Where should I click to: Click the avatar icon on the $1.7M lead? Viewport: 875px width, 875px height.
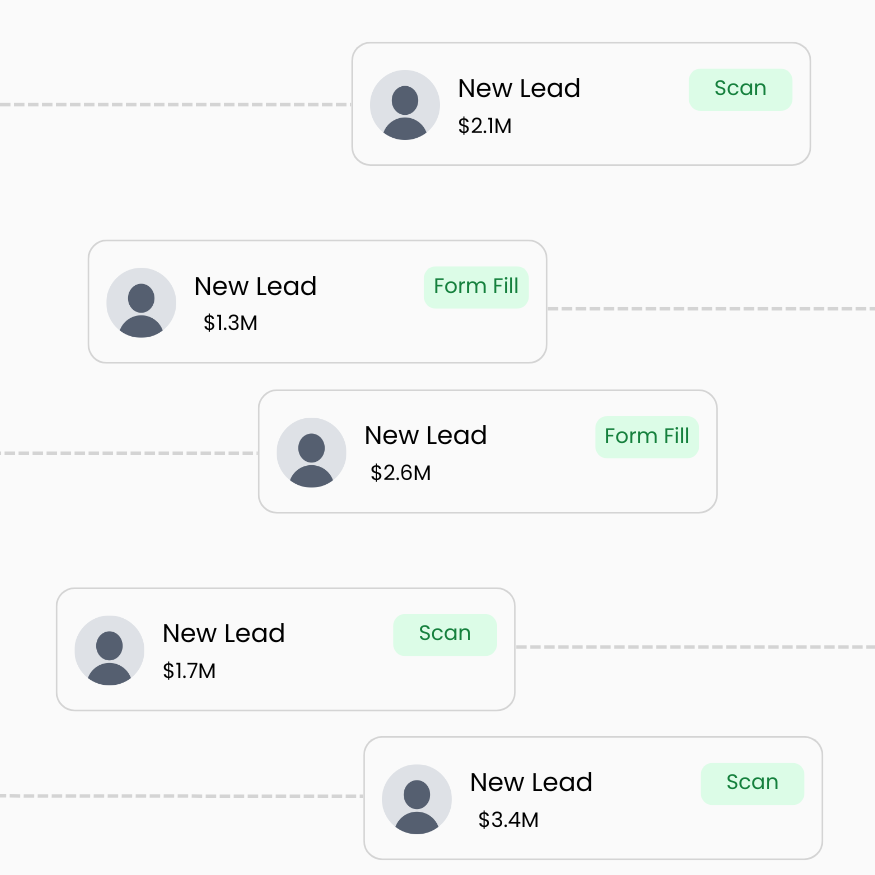click(109, 650)
